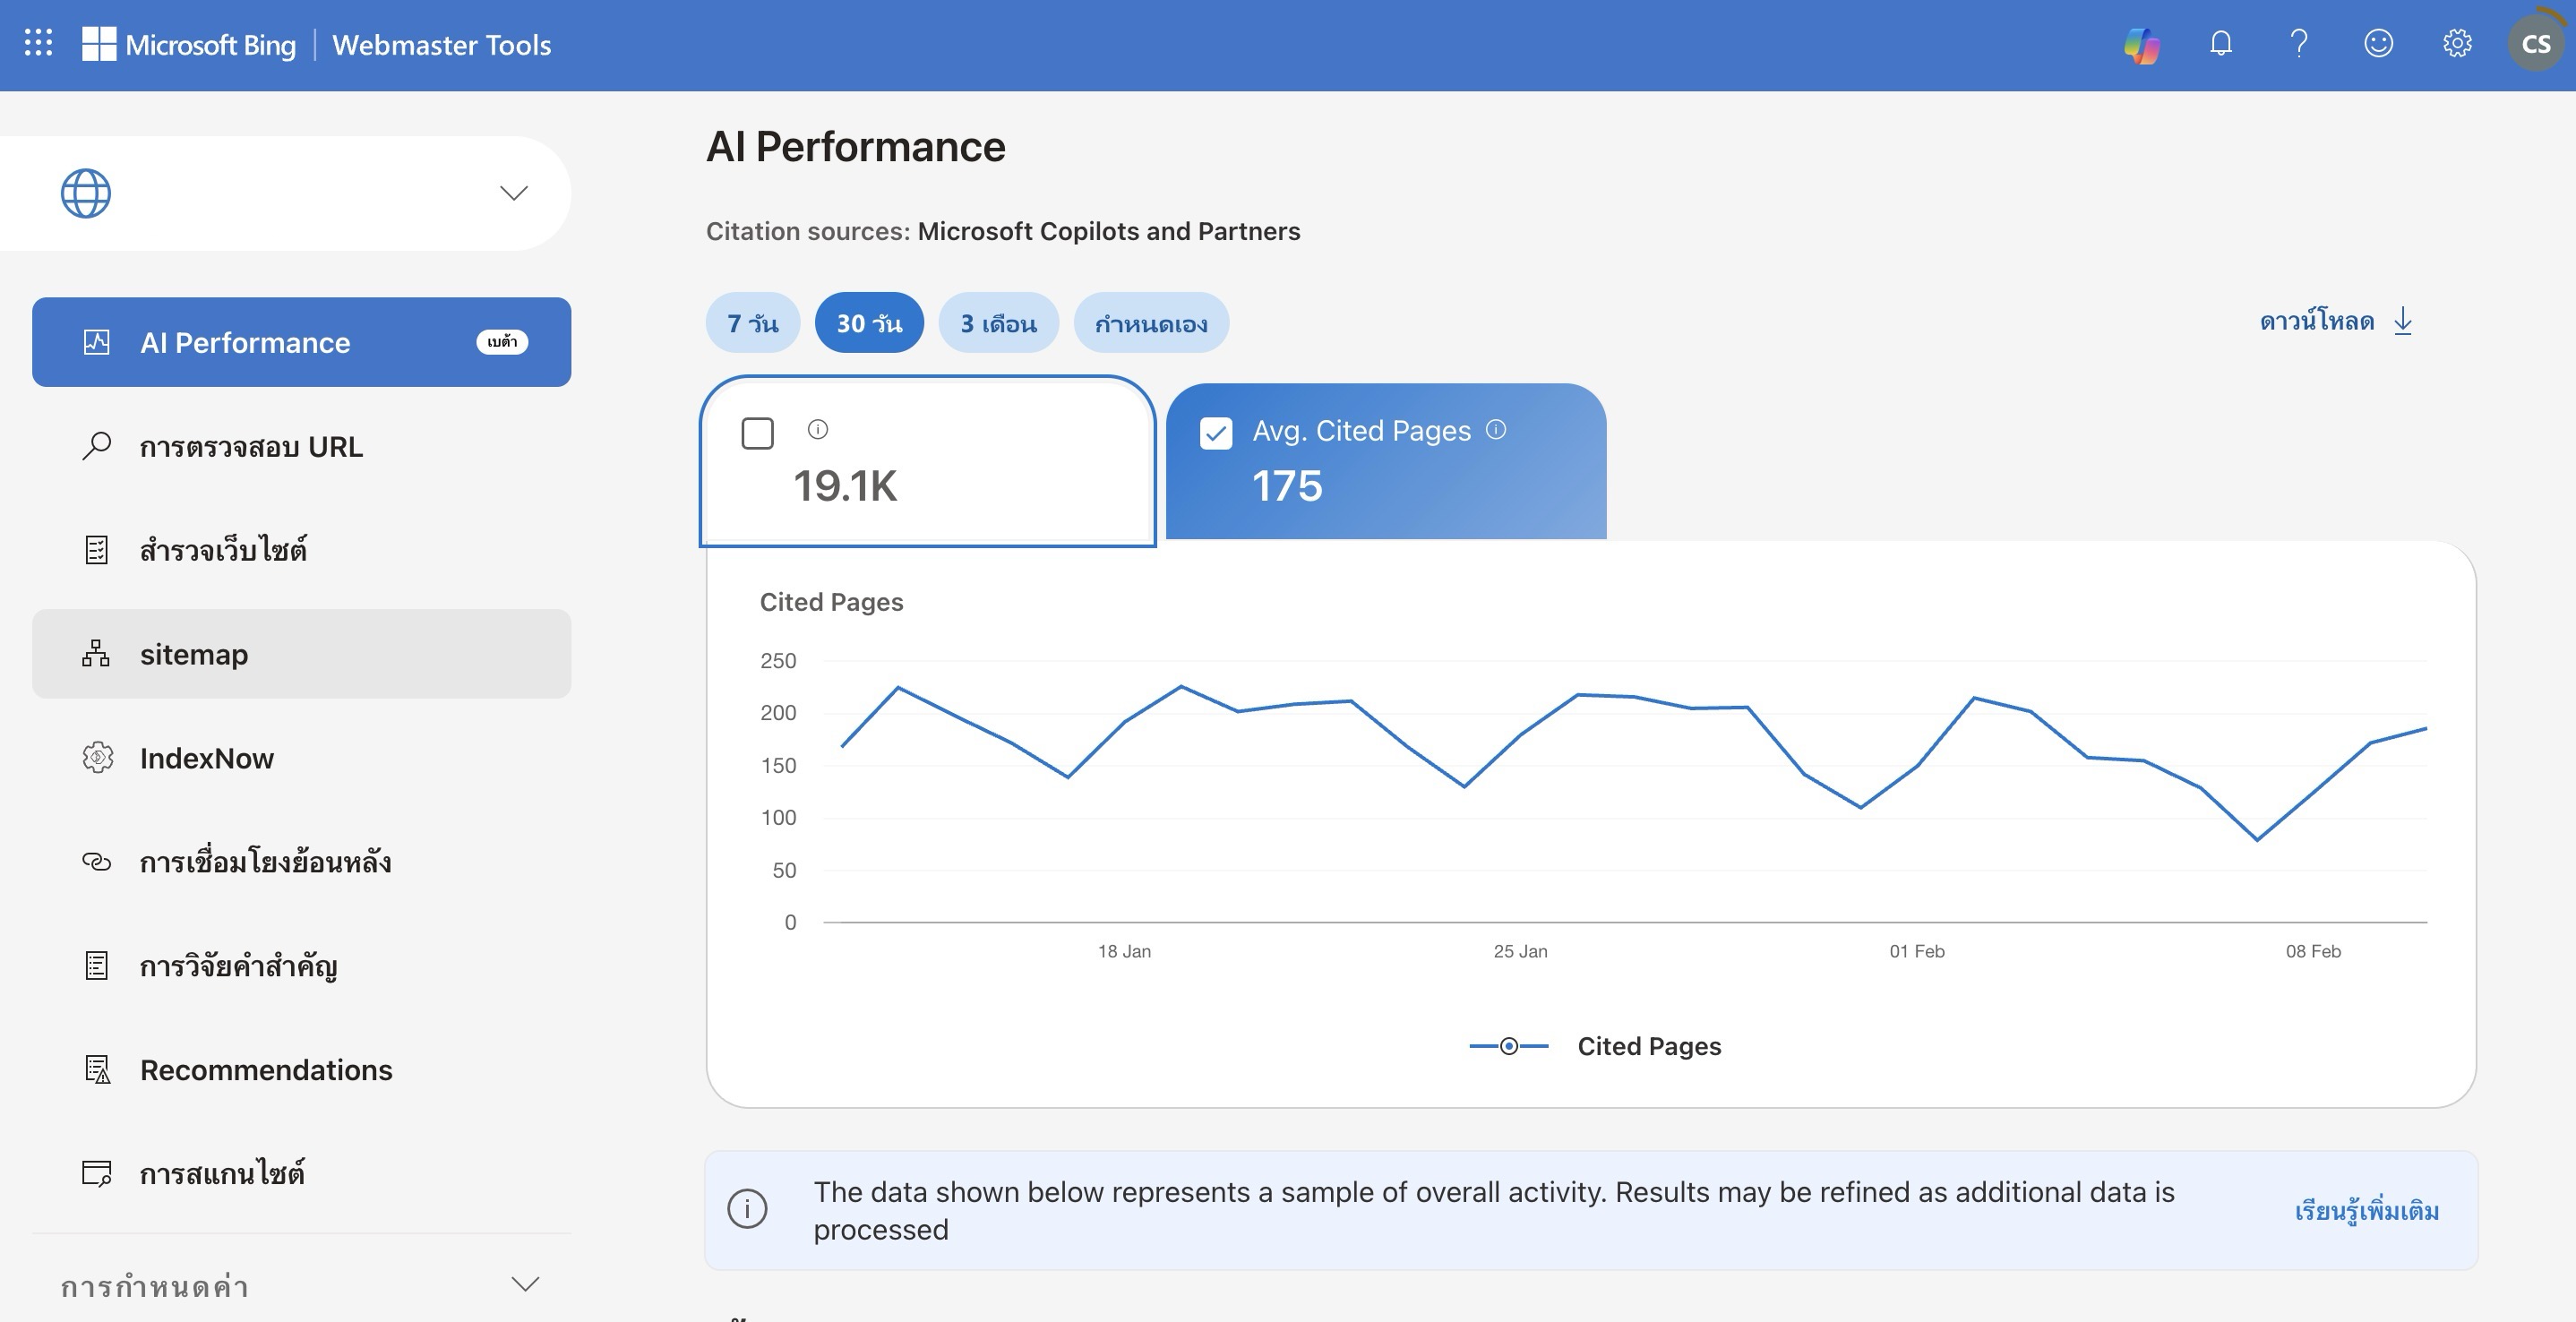Click the chart line near 01 Feb

(1917, 765)
